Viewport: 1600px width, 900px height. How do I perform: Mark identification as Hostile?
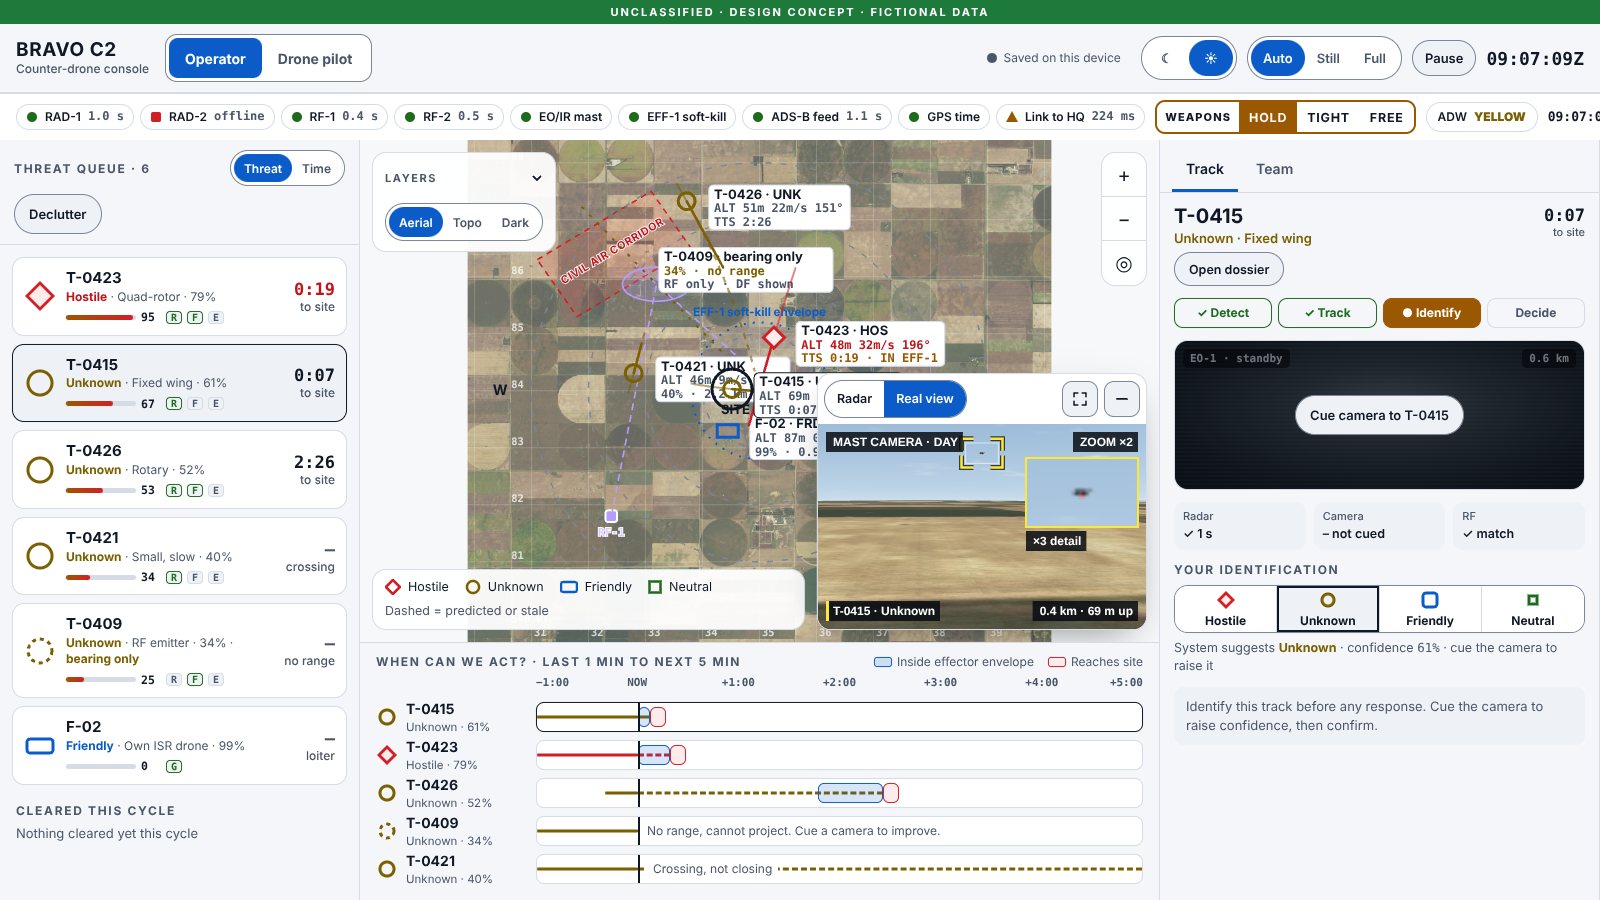pyautogui.click(x=1226, y=609)
